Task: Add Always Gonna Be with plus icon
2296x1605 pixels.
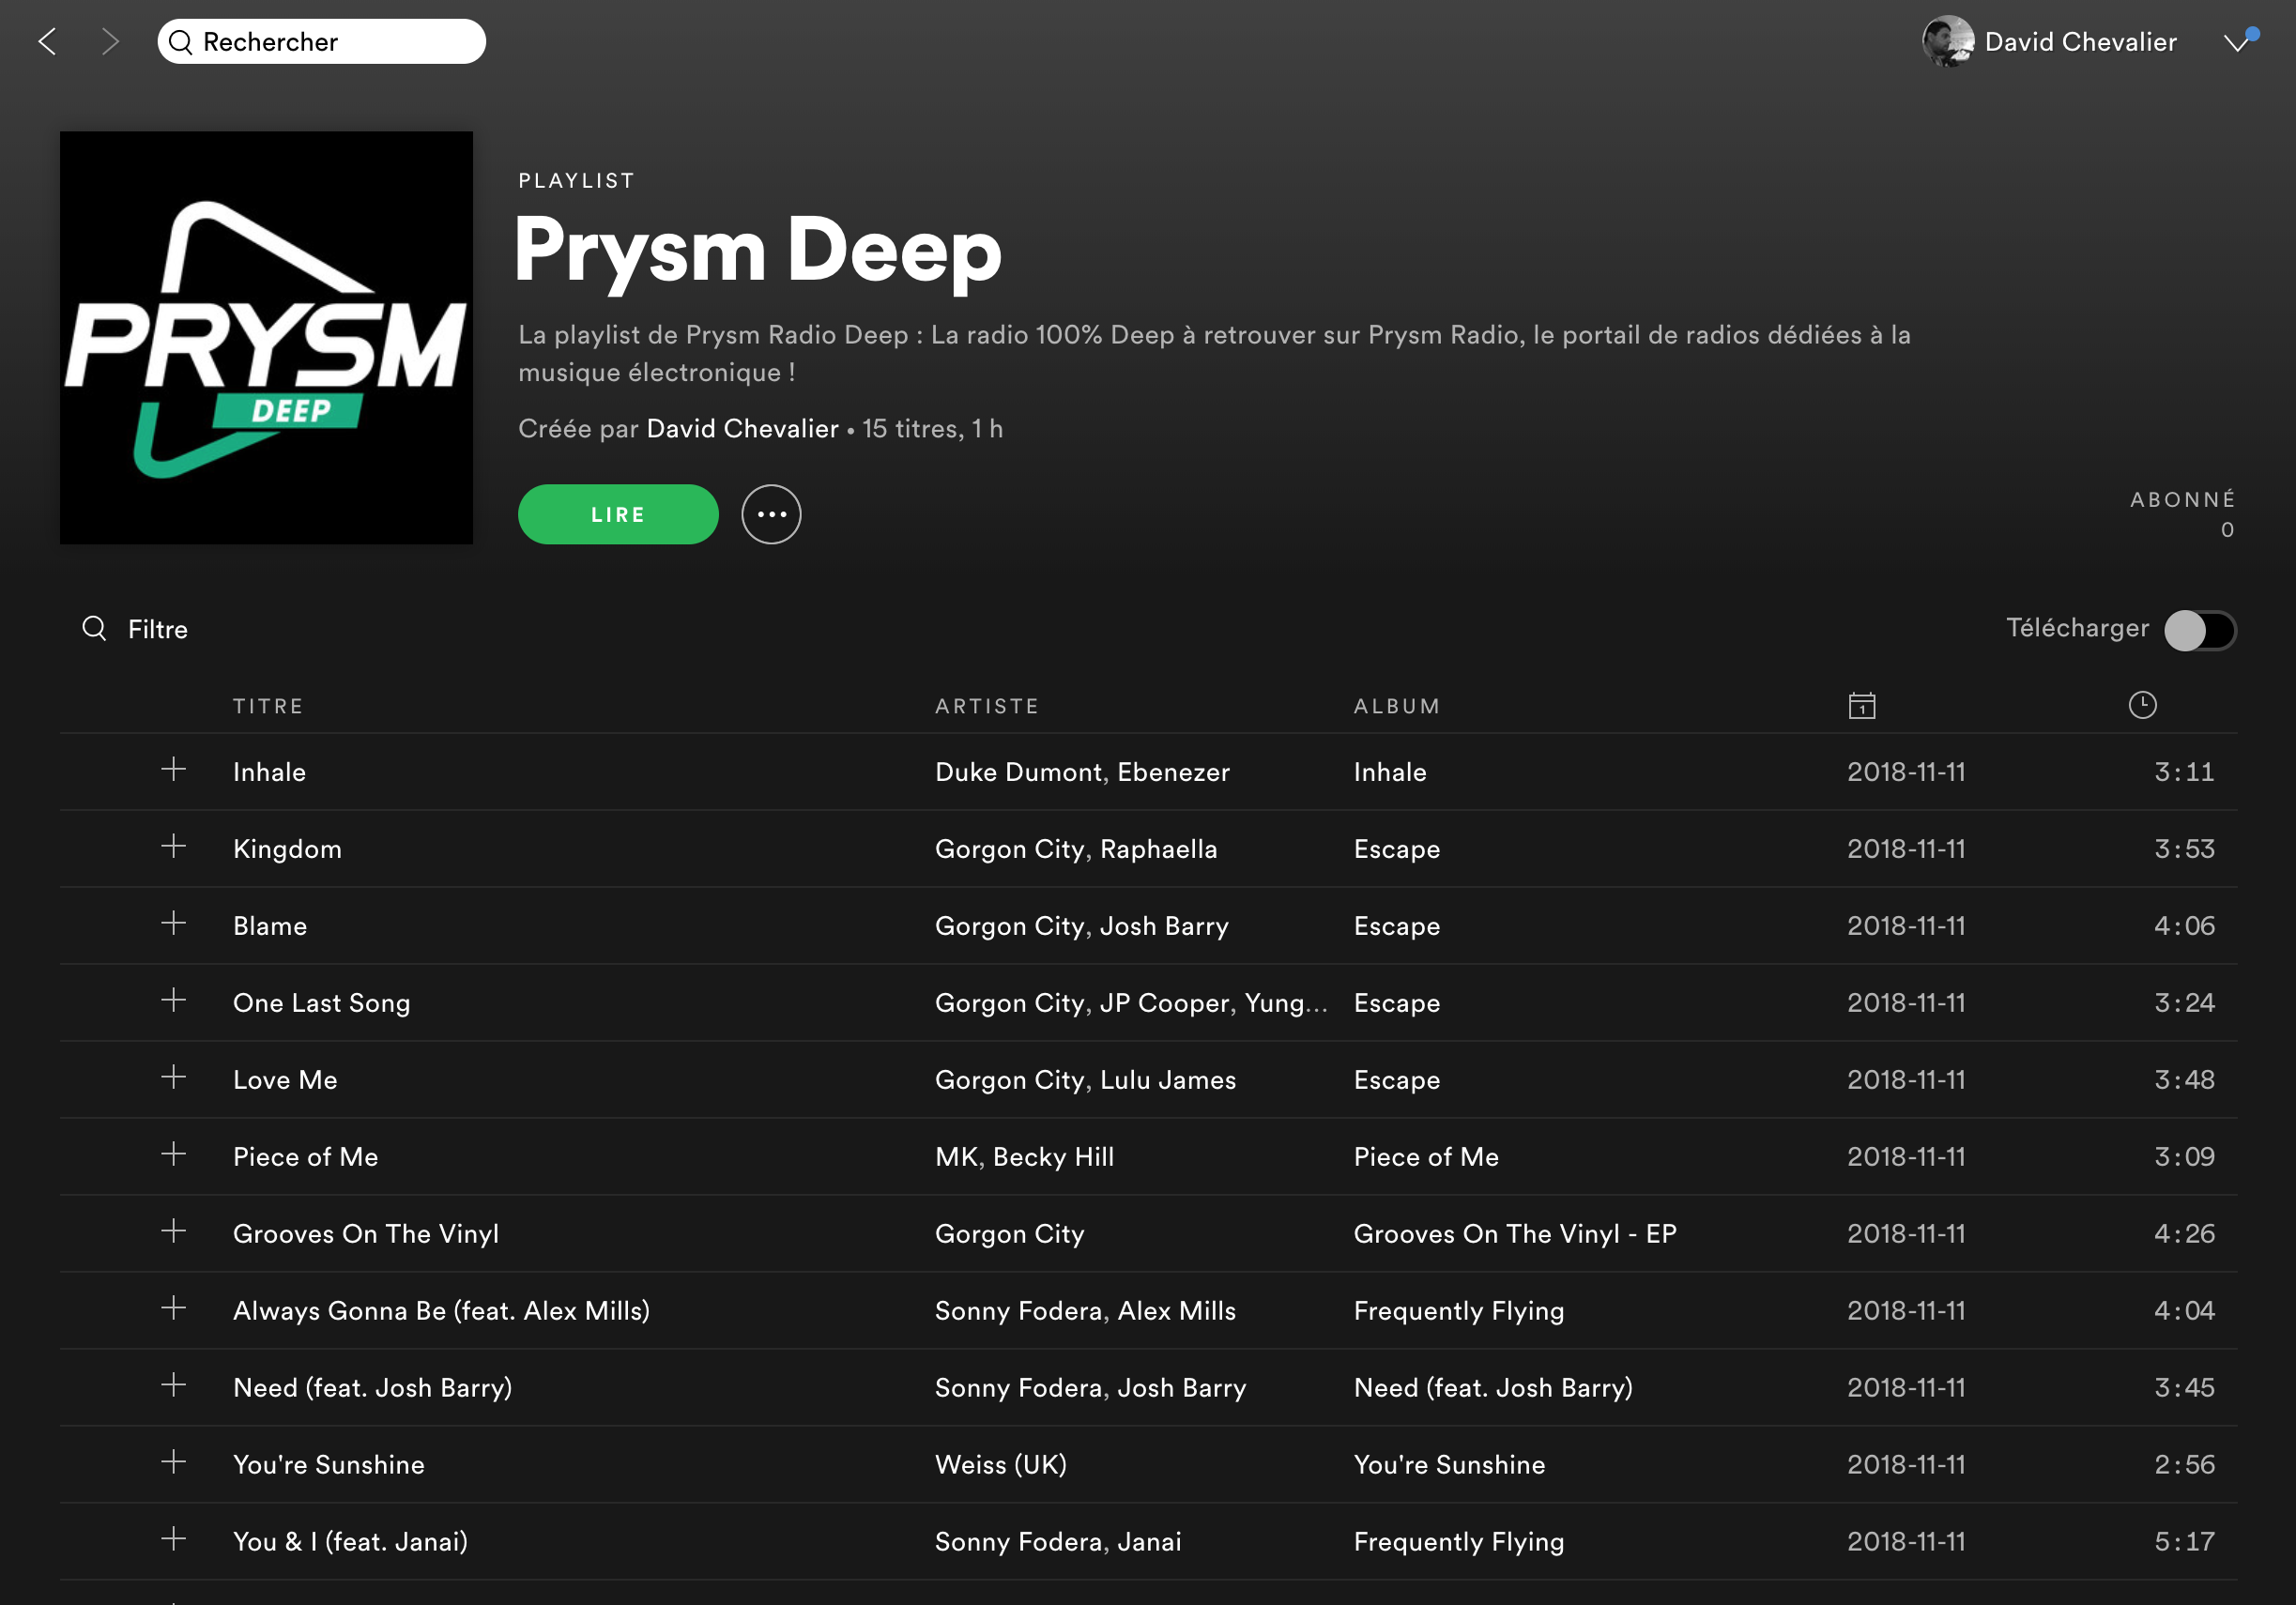Action: (x=174, y=1308)
